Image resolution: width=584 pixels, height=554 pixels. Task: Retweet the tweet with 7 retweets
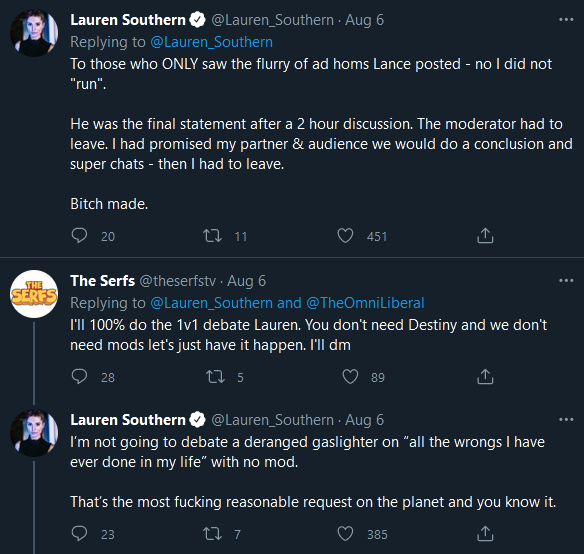pyautogui.click(x=212, y=534)
